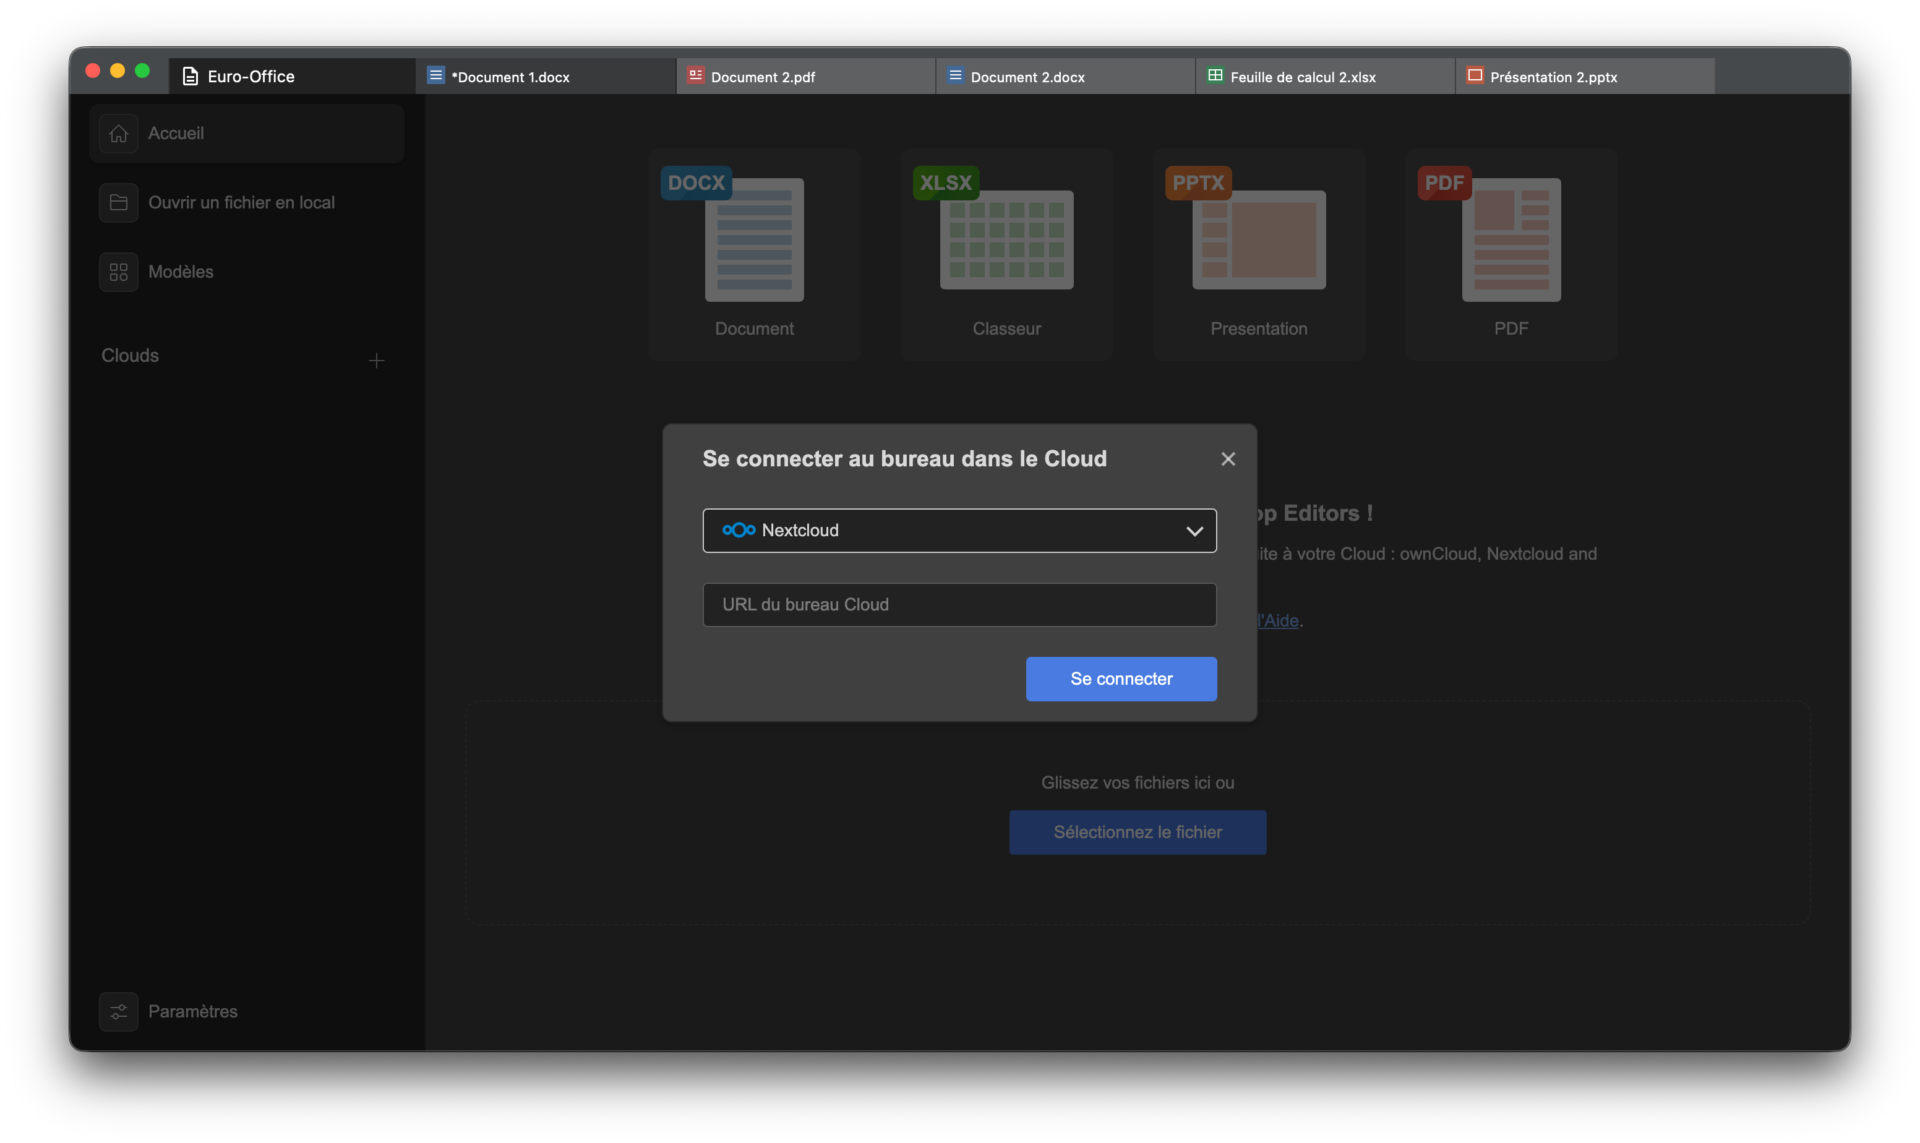Click the Paramètres sliders icon
1920x1143 pixels.
(118, 1011)
